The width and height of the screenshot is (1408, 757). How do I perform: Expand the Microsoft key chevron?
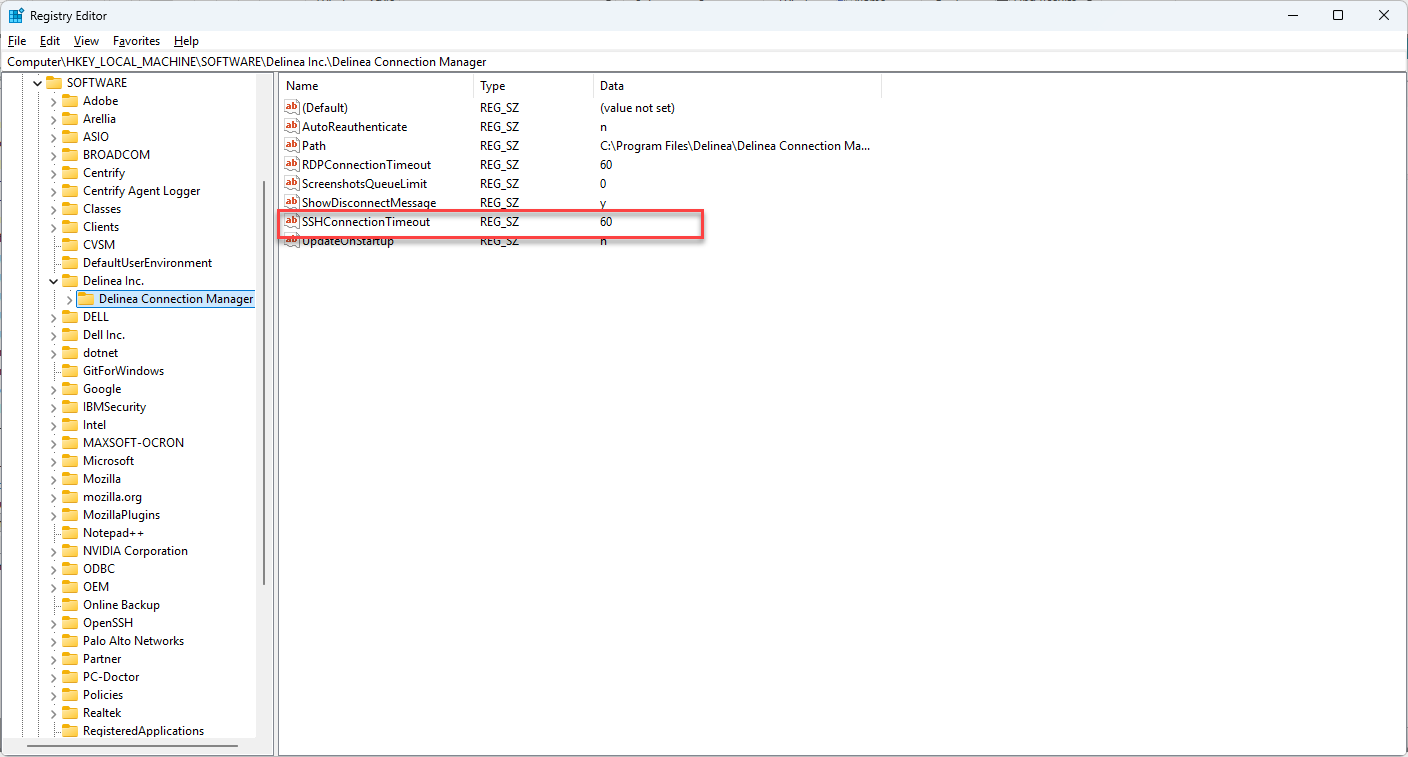pyautogui.click(x=53, y=461)
